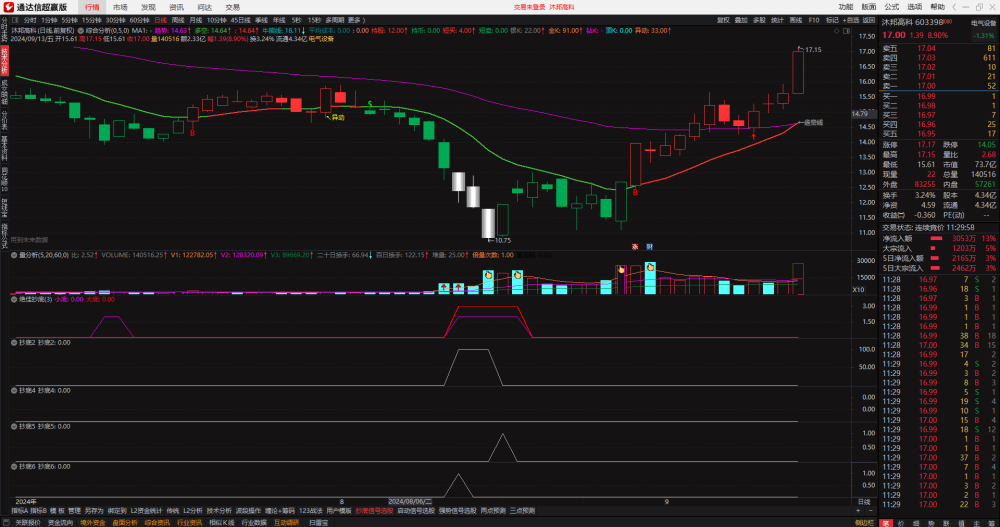Click the 标记 button
Image resolution: width=1000 pixels, height=527 pixels.
coord(832,20)
